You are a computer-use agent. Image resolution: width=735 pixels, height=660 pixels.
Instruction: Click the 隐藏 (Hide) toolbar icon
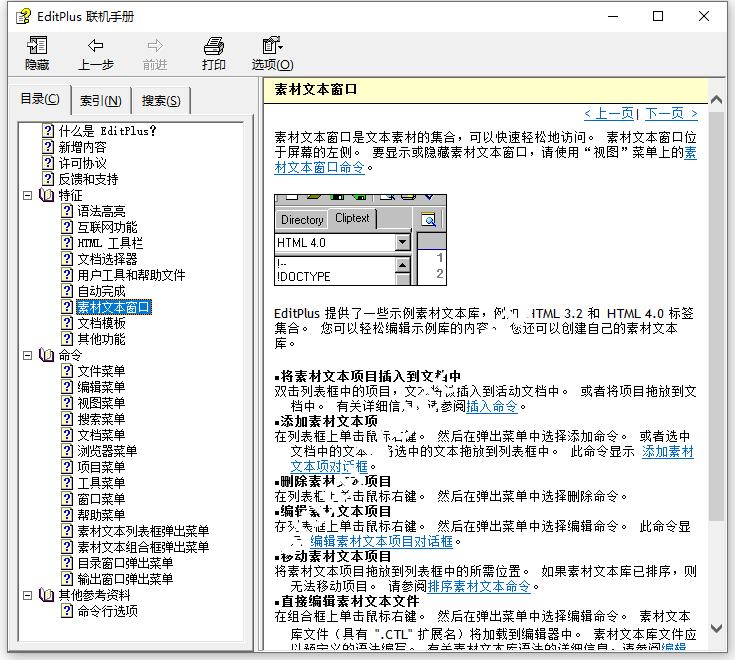coord(37,46)
